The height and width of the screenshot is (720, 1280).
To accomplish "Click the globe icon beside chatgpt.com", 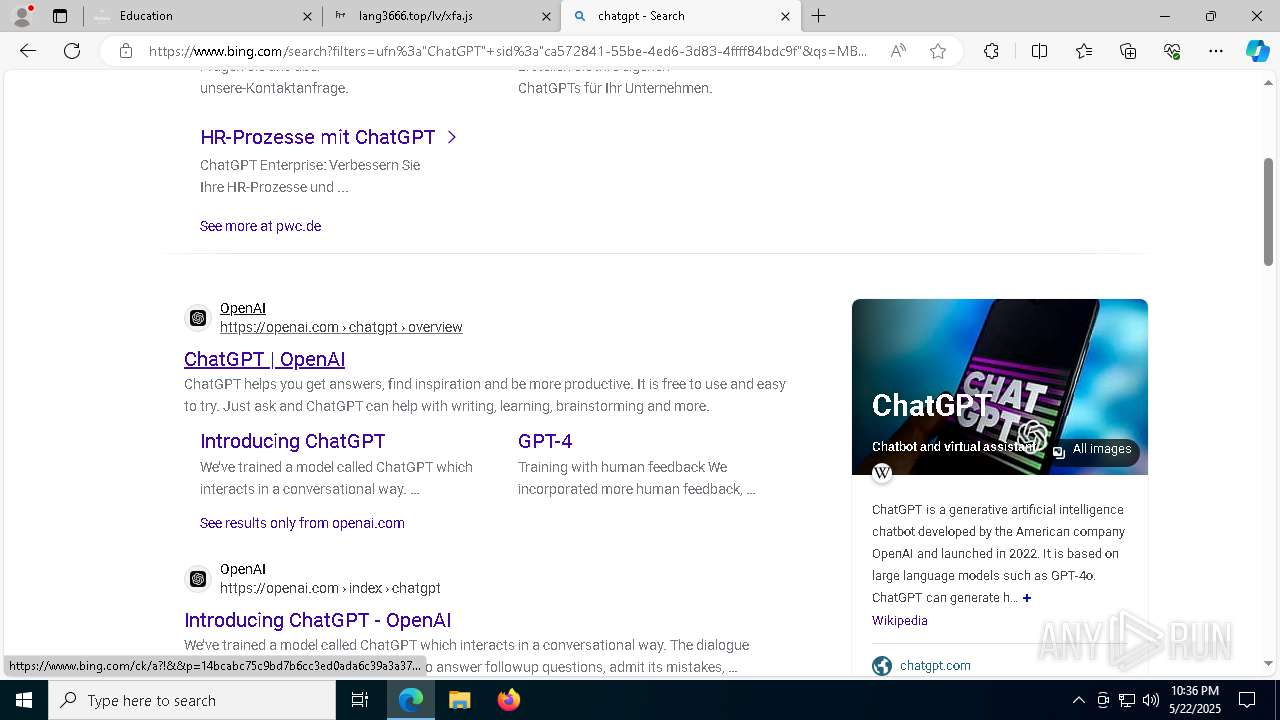I will [882, 666].
